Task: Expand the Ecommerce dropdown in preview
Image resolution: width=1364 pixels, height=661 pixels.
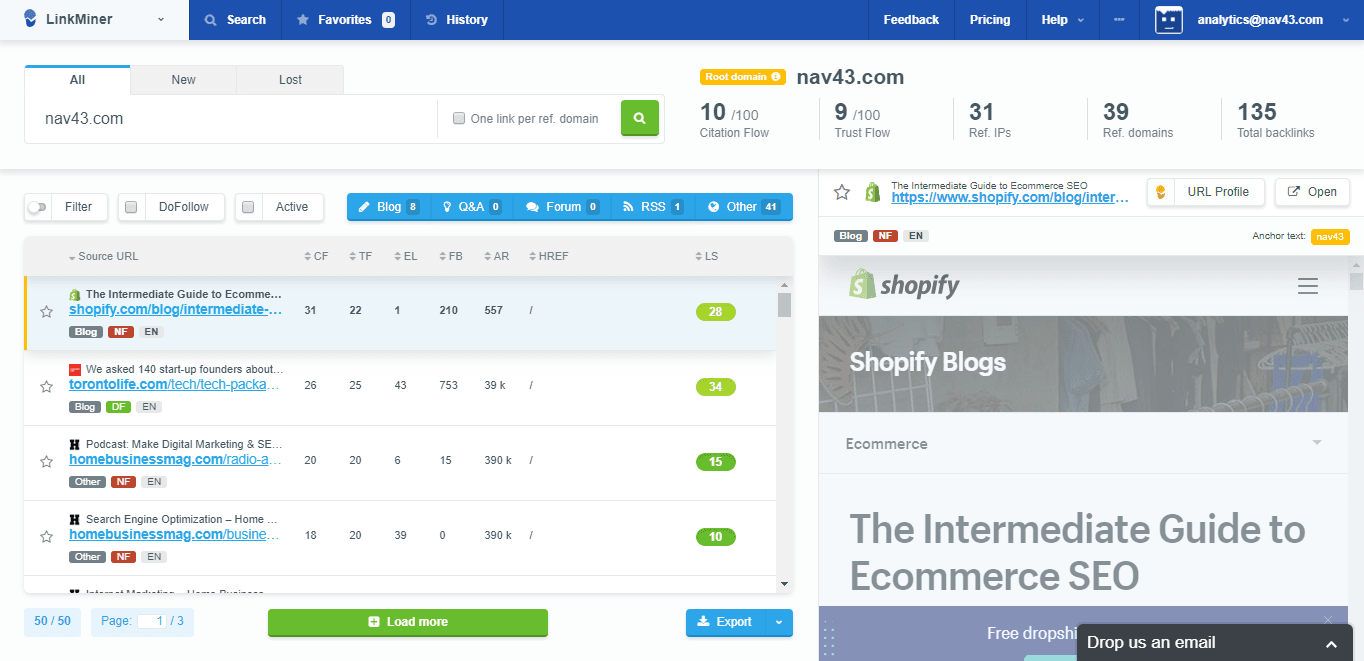Action: click(x=1317, y=443)
